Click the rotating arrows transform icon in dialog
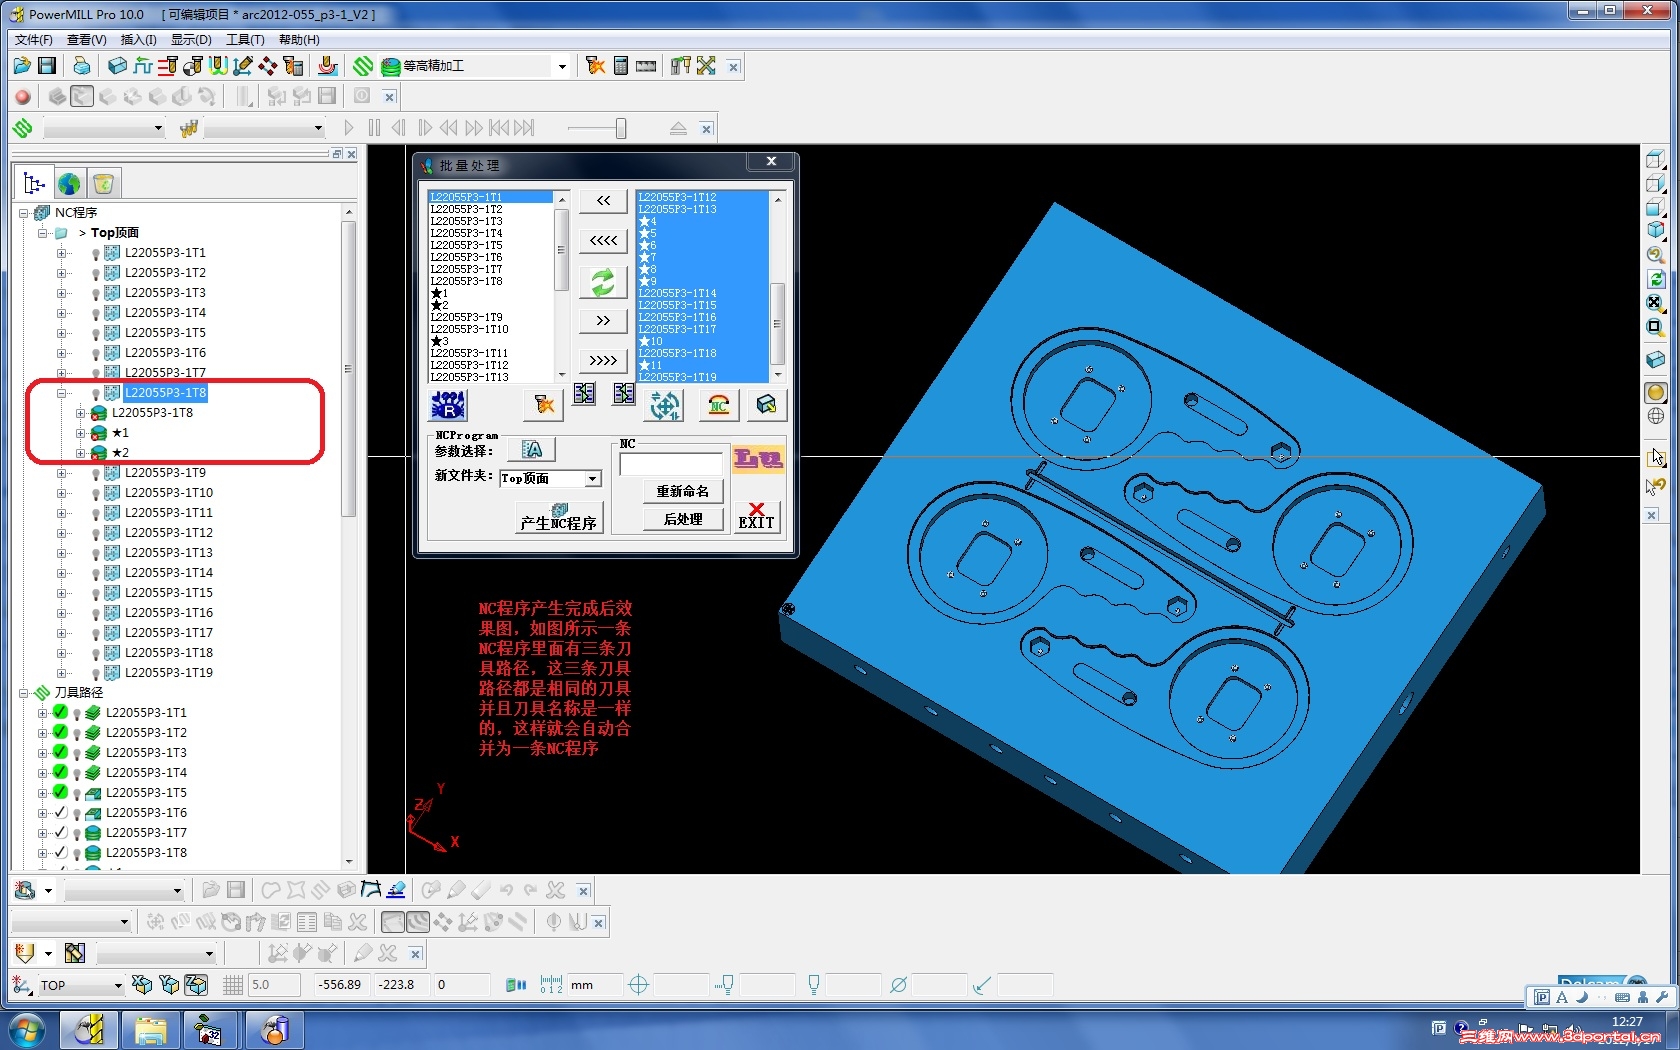Image resolution: width=1680 pixels, height=1050 pixels. pyautogui.click(x=665, y=405)
